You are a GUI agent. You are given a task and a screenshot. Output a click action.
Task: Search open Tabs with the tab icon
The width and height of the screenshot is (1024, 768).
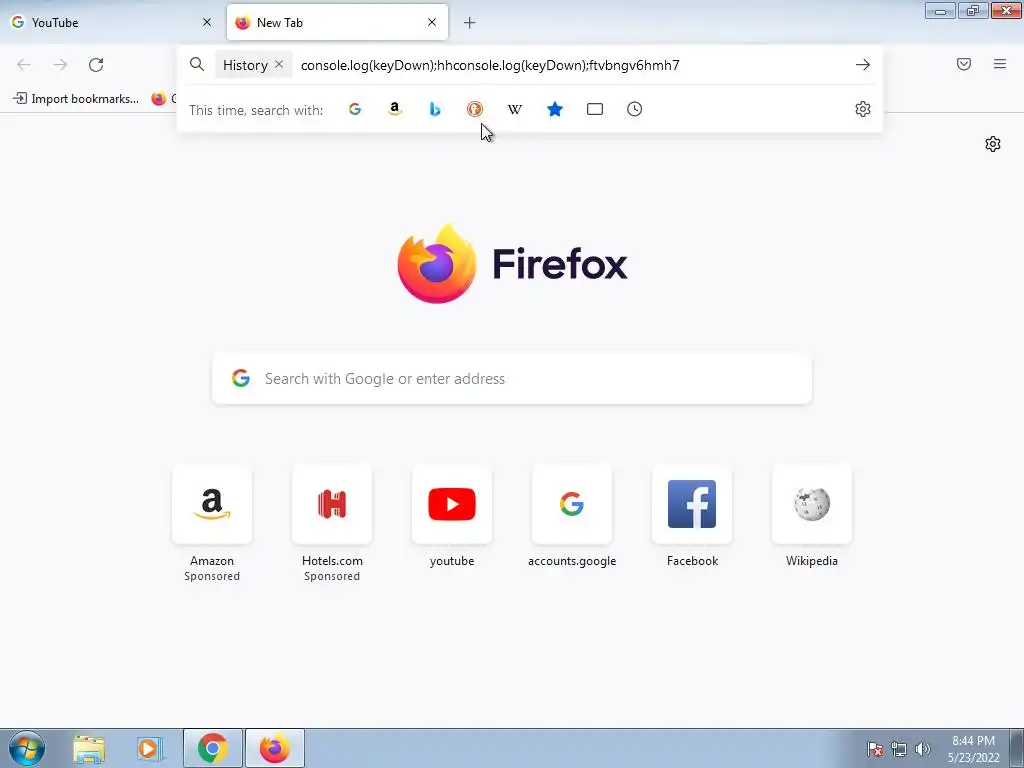pyautogui.click(x=595, y=109)
